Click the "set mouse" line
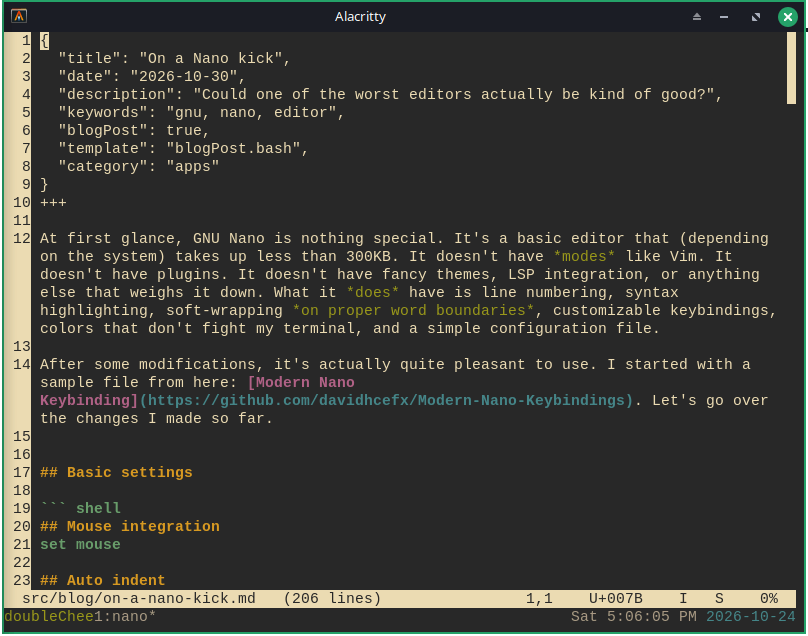The height and width of the screenshot is (636, 808). pyautogui.click(x=80, y=545)
